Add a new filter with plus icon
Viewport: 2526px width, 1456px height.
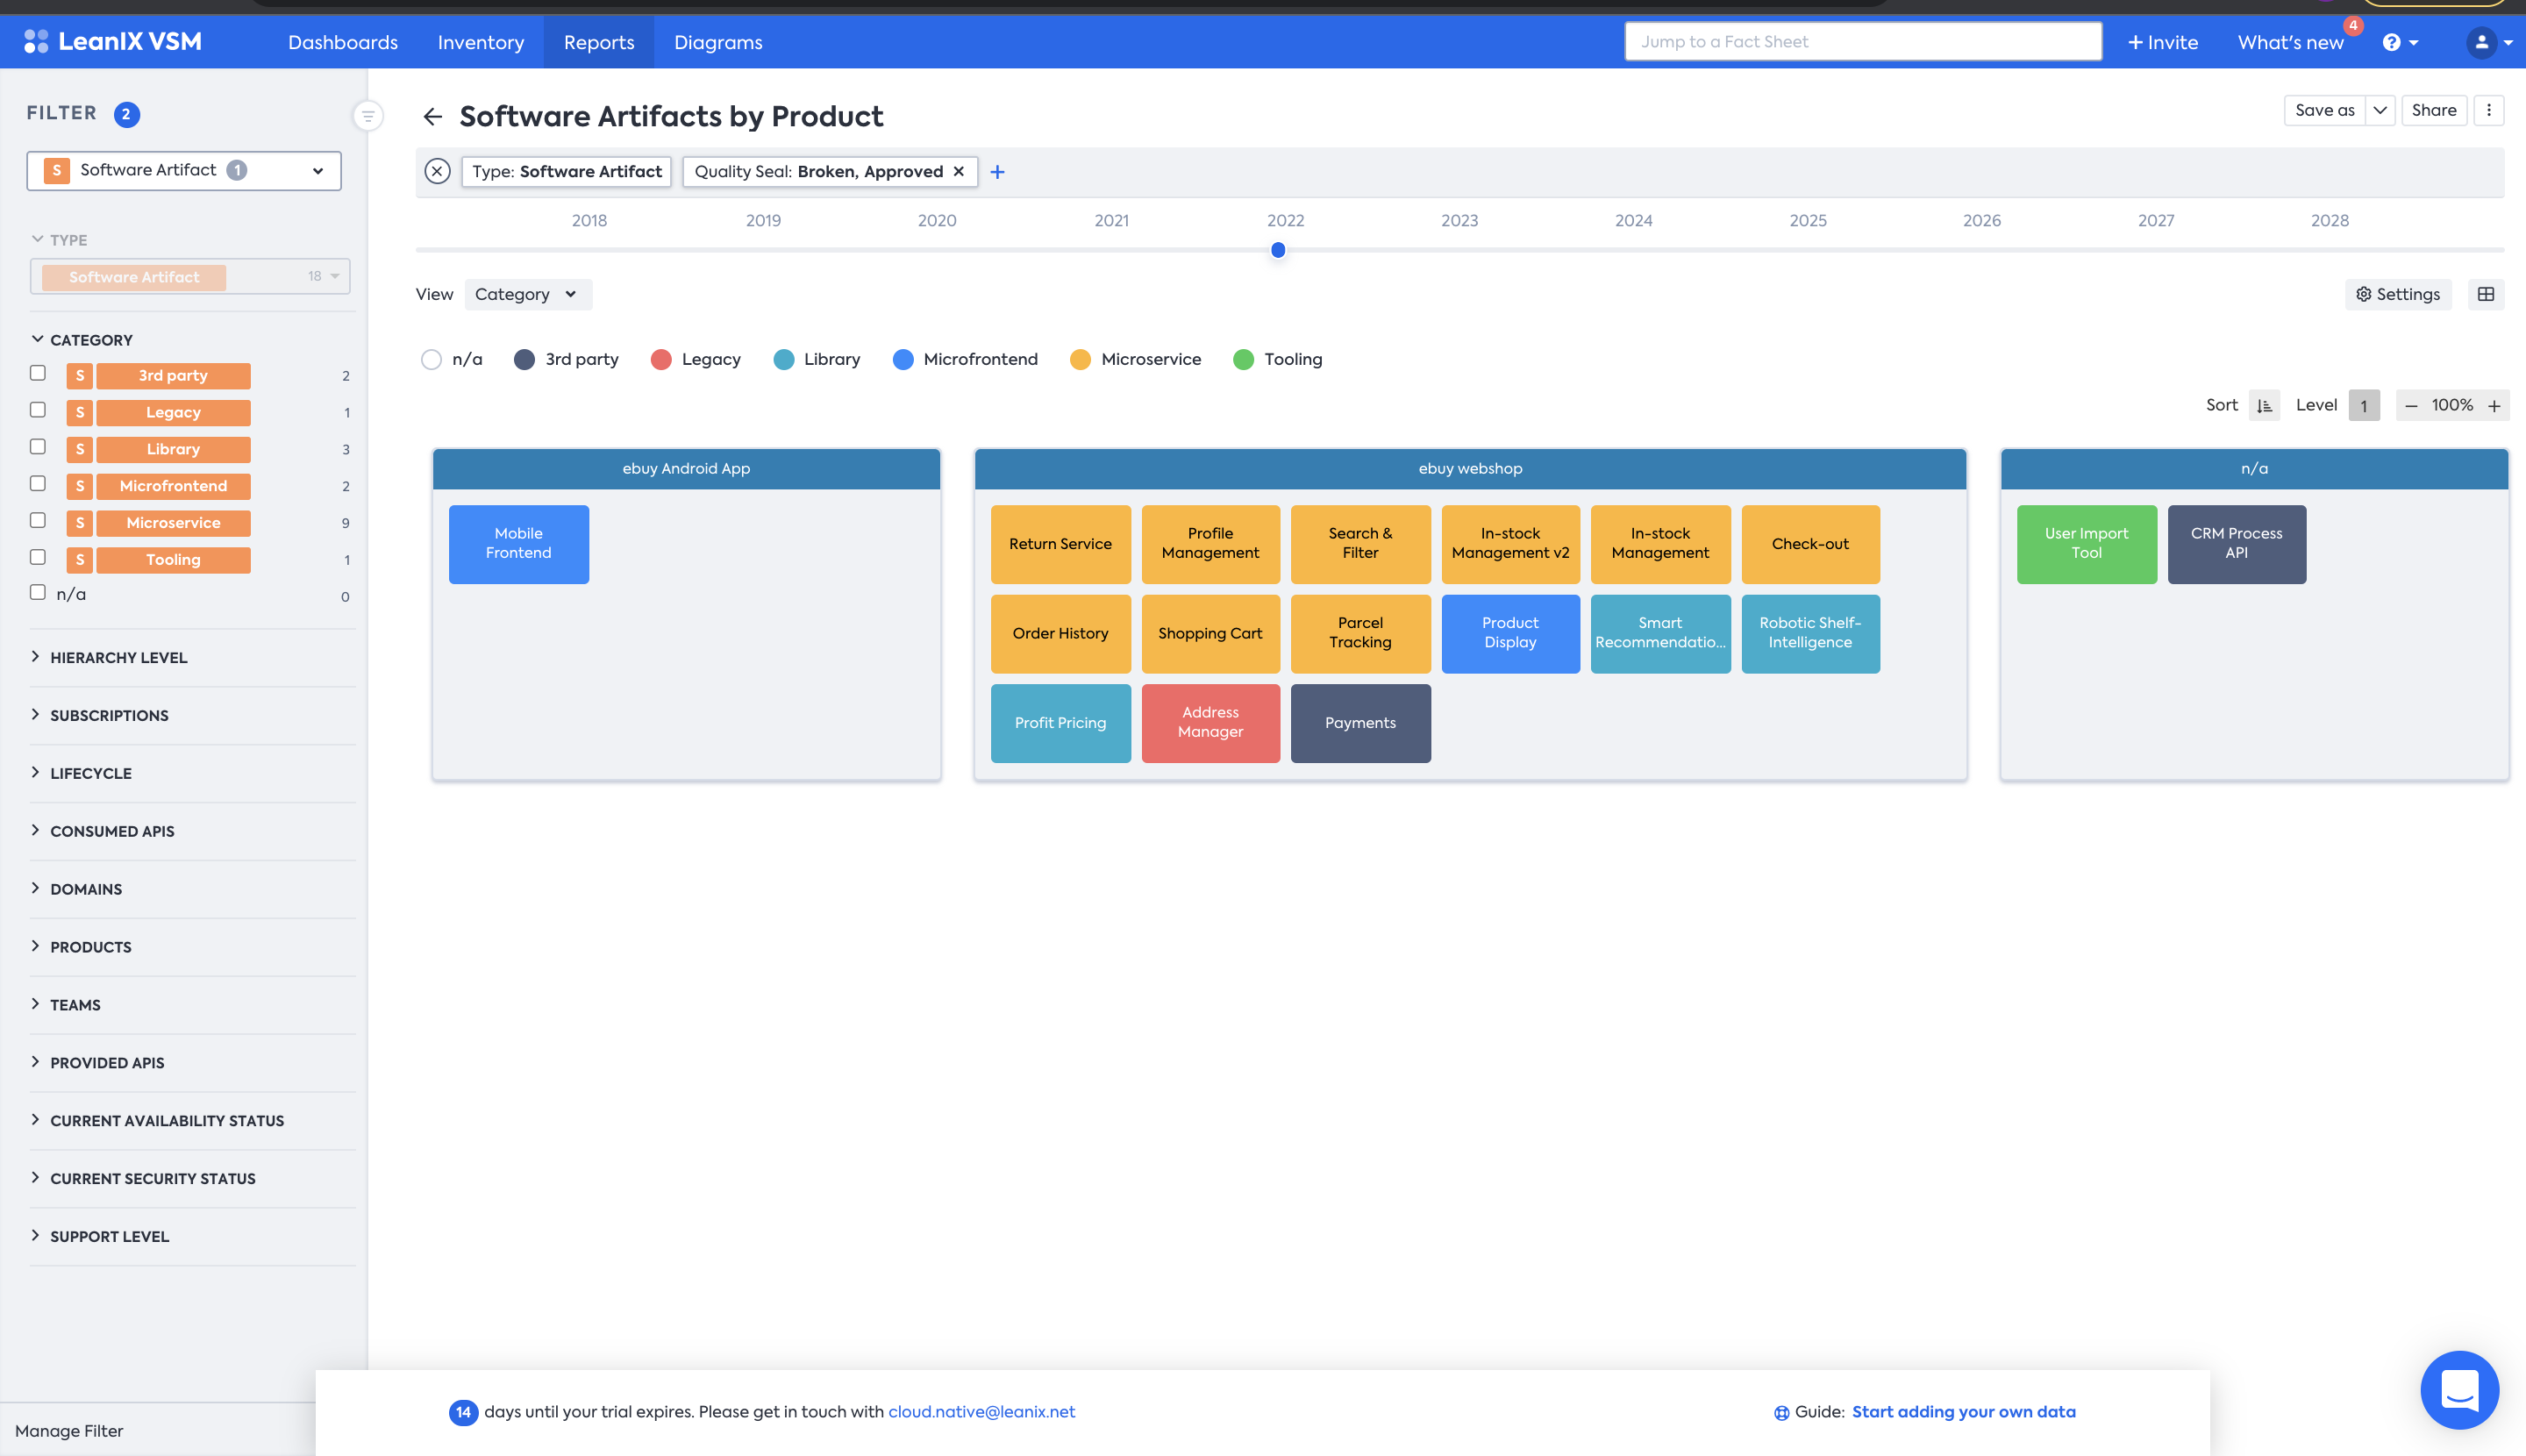coord(997,172)
